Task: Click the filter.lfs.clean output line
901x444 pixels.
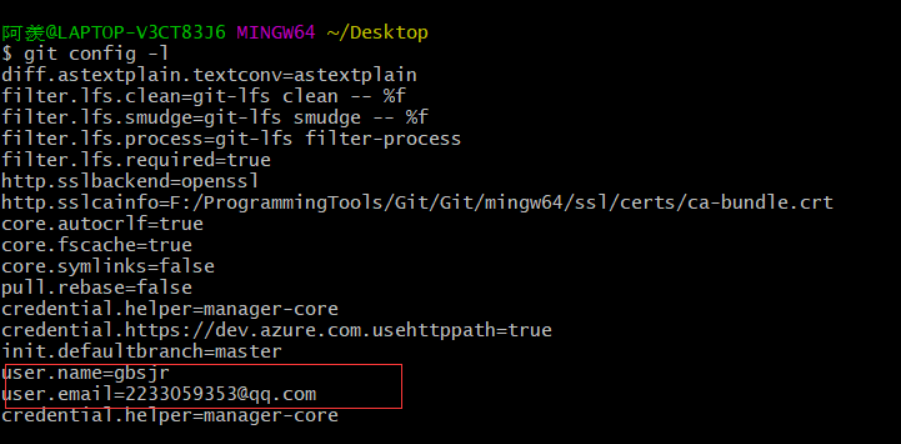Action: click(203, 96)
